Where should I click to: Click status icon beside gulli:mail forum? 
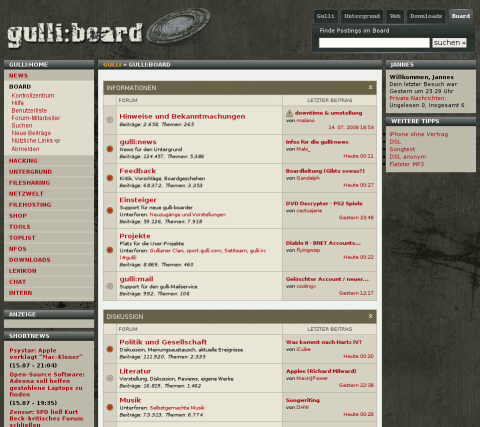(x=110, y=286)
